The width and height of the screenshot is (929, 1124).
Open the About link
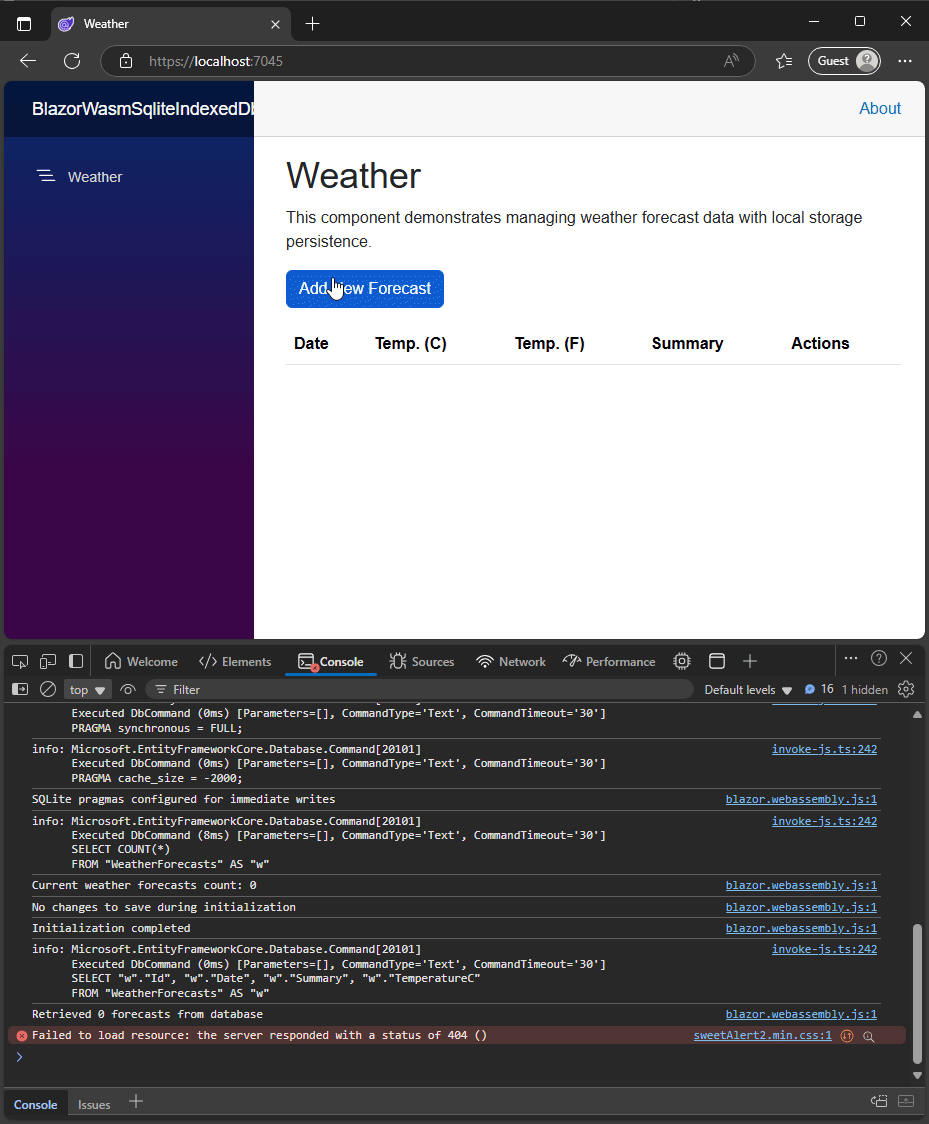[880, 108]
